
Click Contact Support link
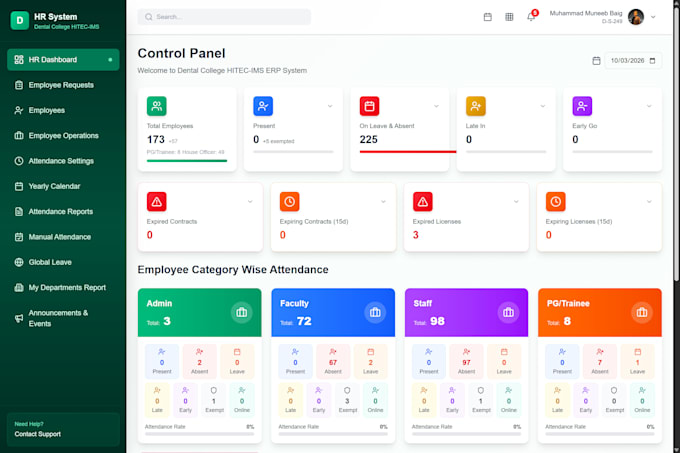pyautogui.click(x=38, y=434)
